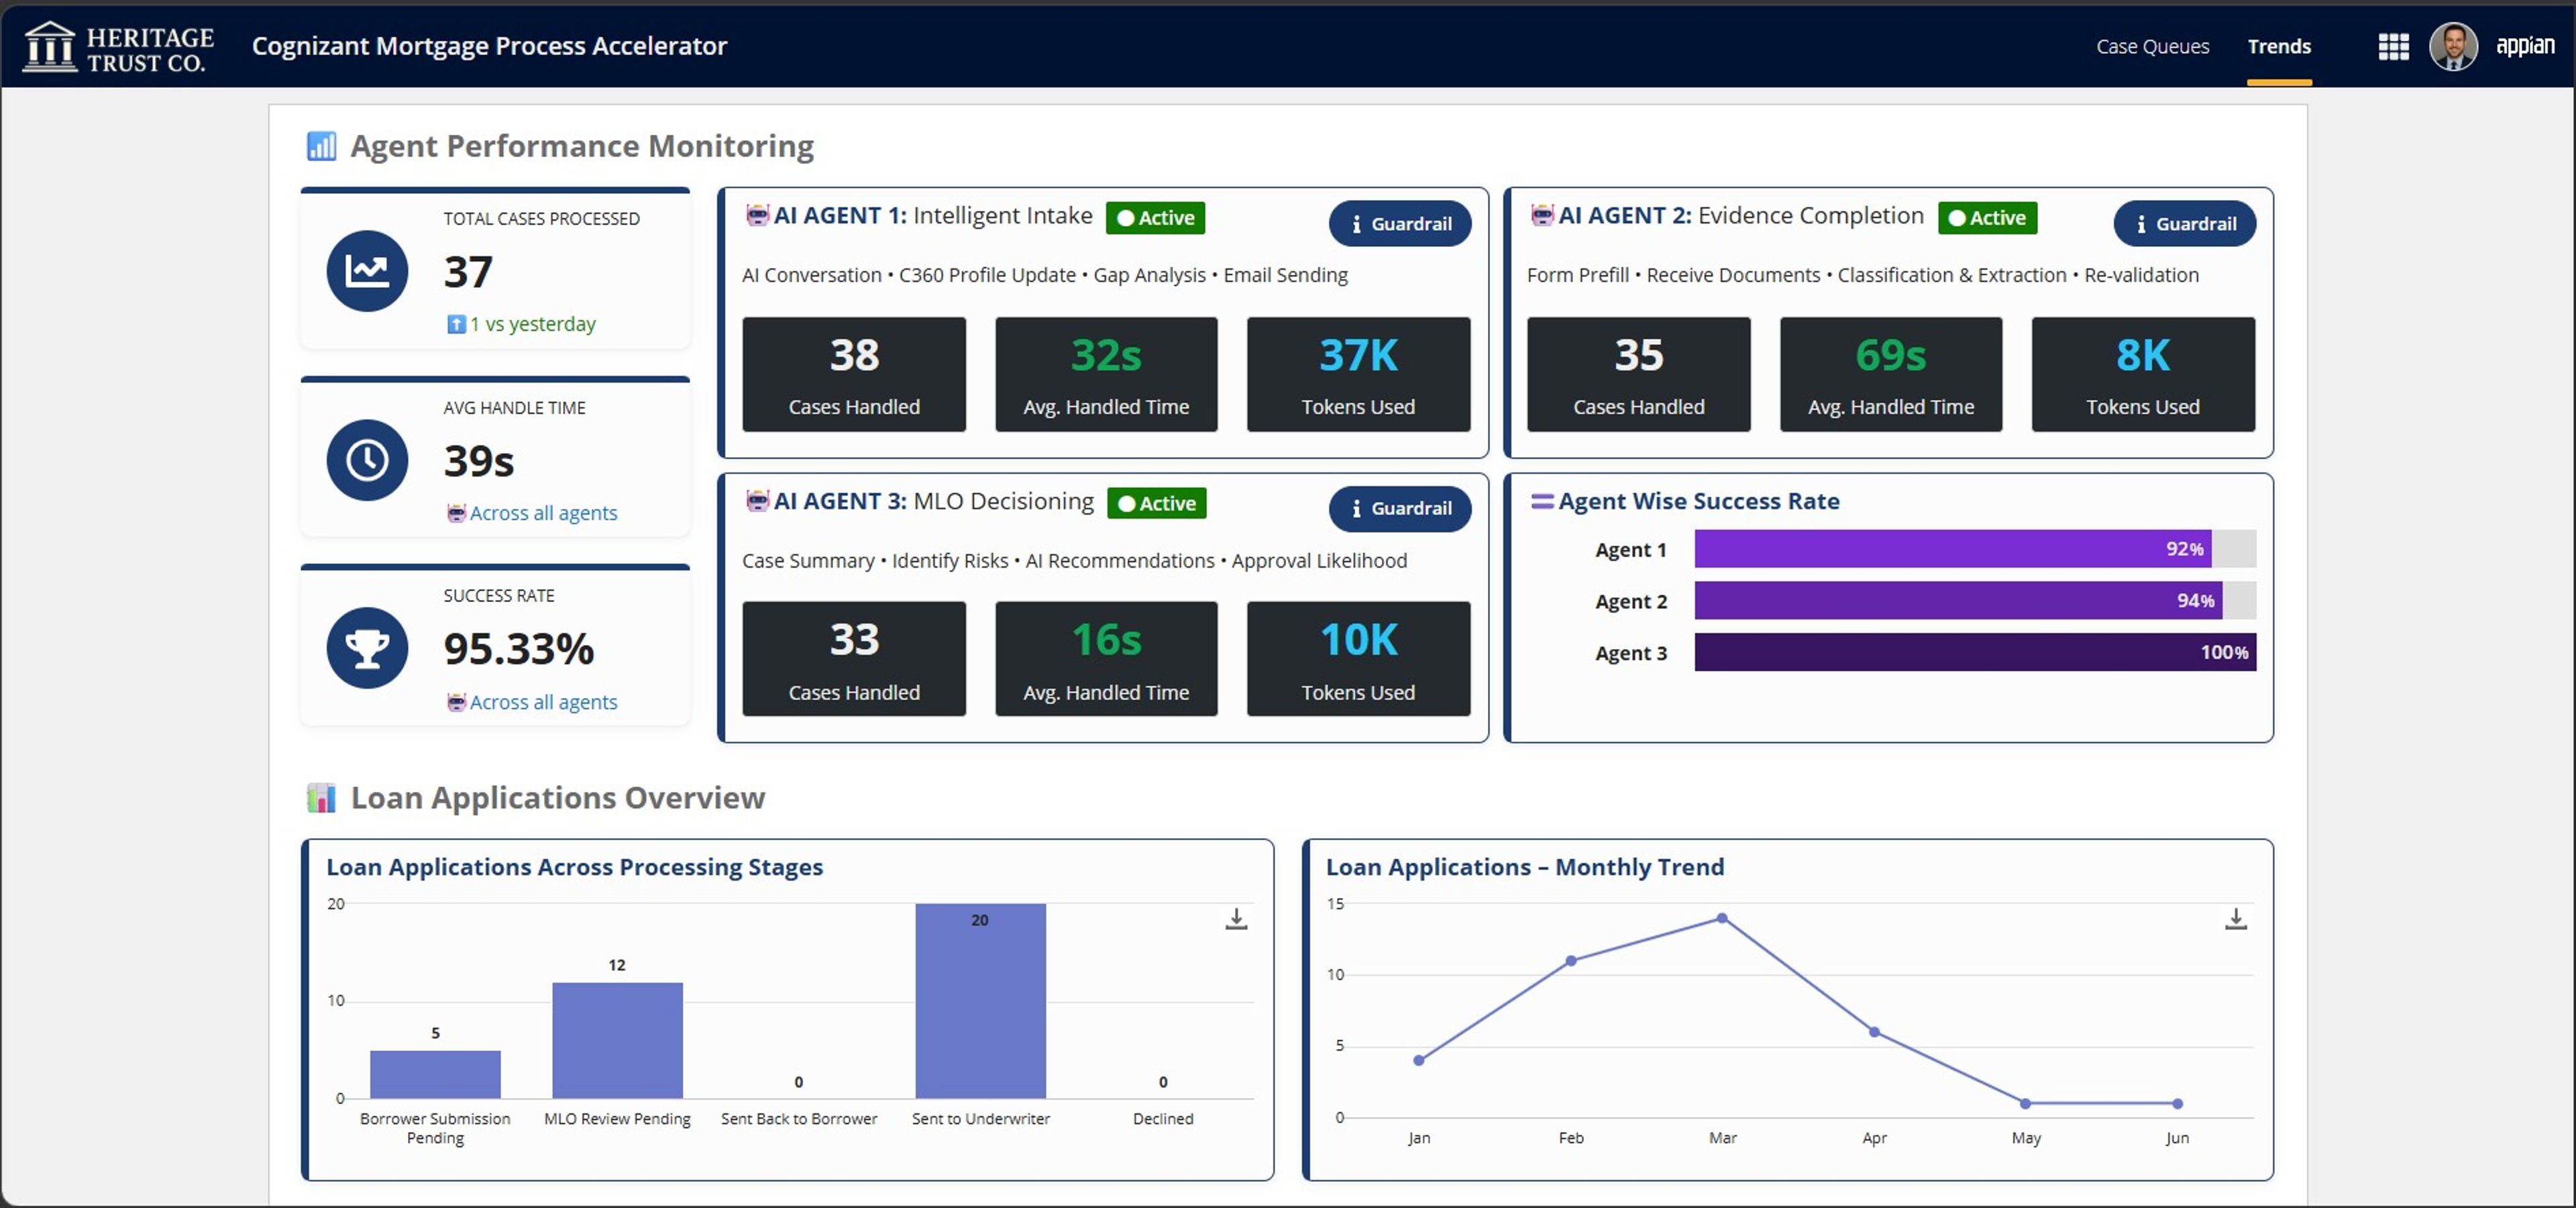Click the Active badge of AI Agent 1

click(x=1155, y=217)
